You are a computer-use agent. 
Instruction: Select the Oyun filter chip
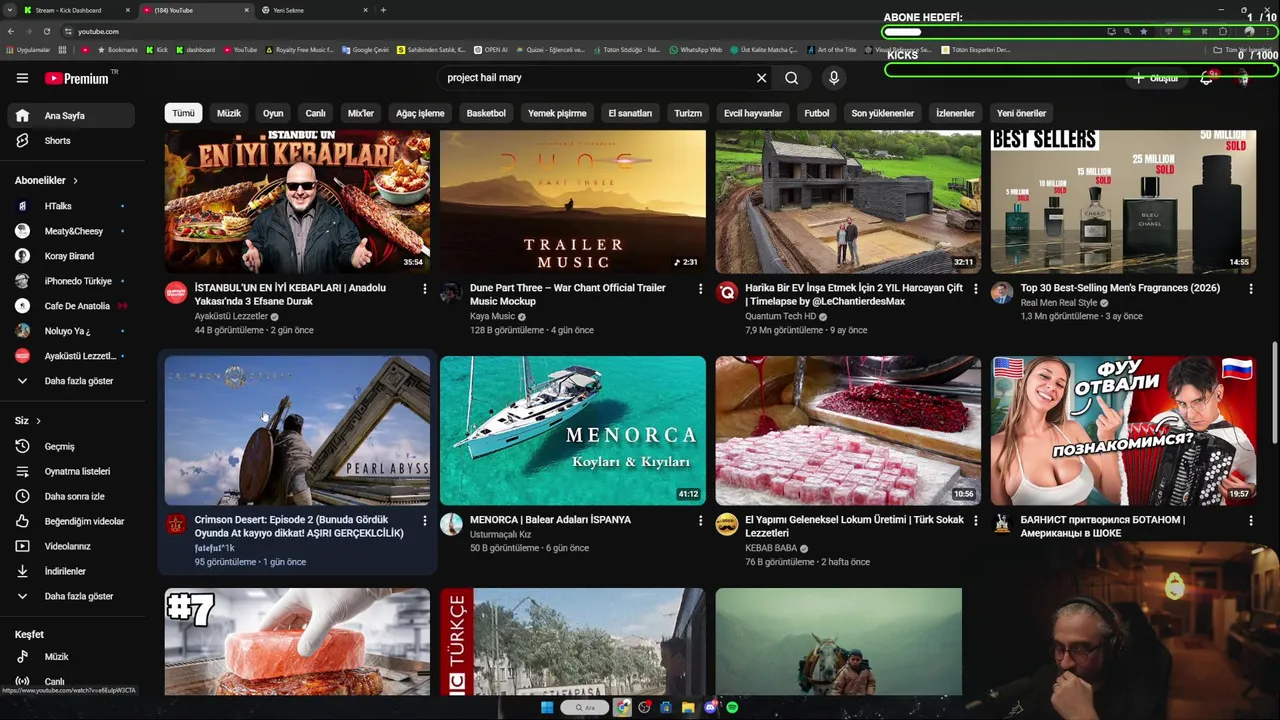[273, 113]
